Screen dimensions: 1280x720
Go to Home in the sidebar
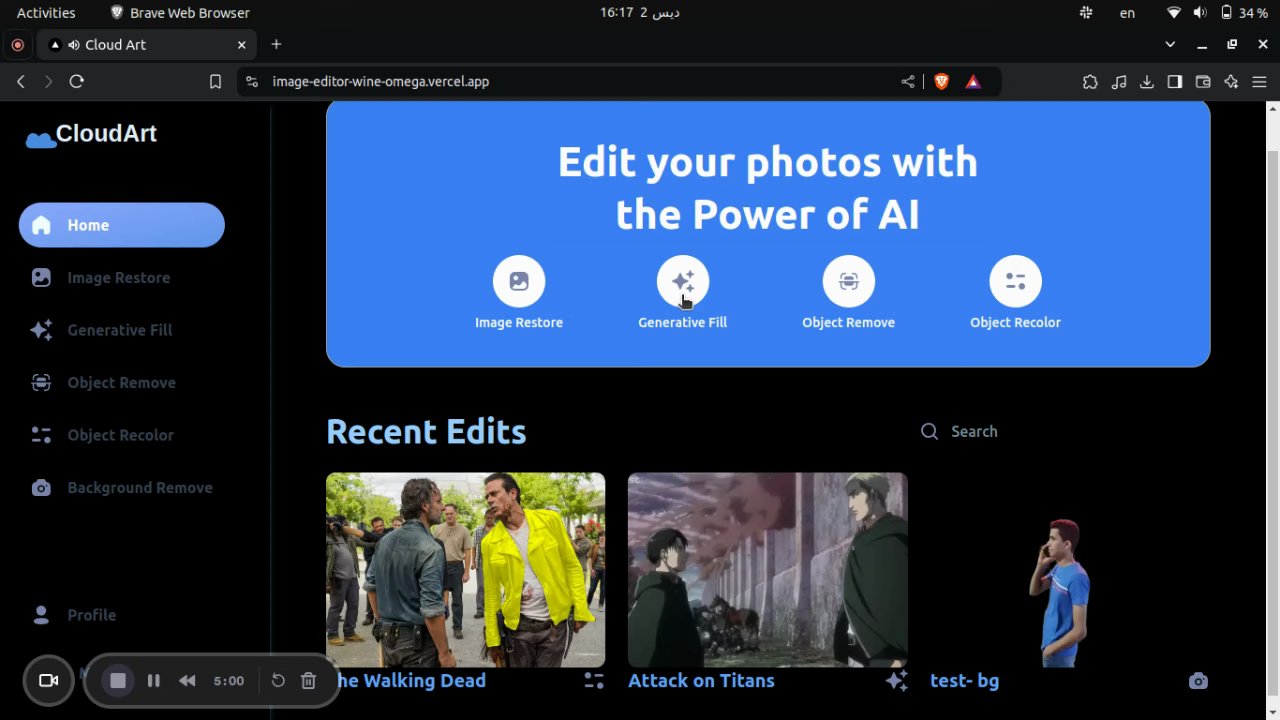[x=122, y=225]
